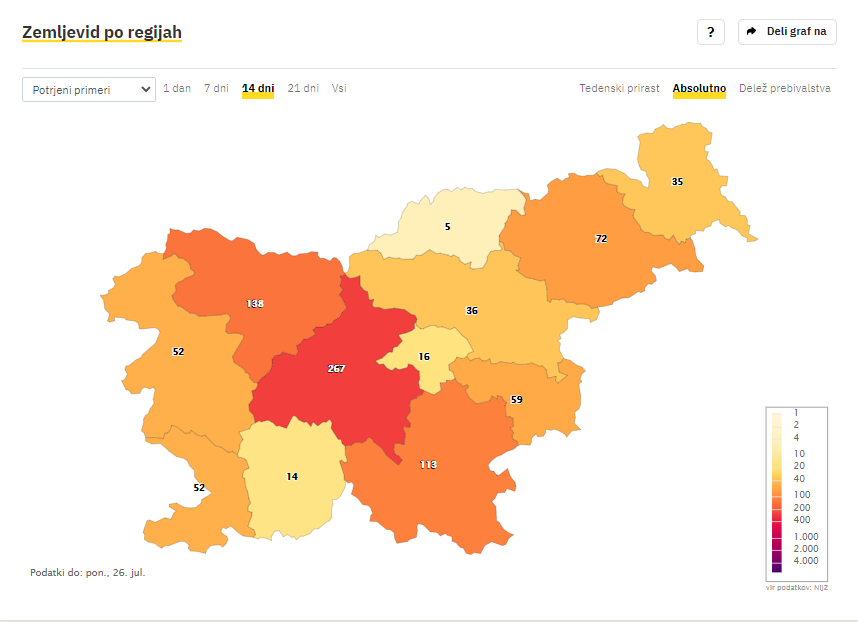Select the Absolutno display mode

tap(699, 89)
